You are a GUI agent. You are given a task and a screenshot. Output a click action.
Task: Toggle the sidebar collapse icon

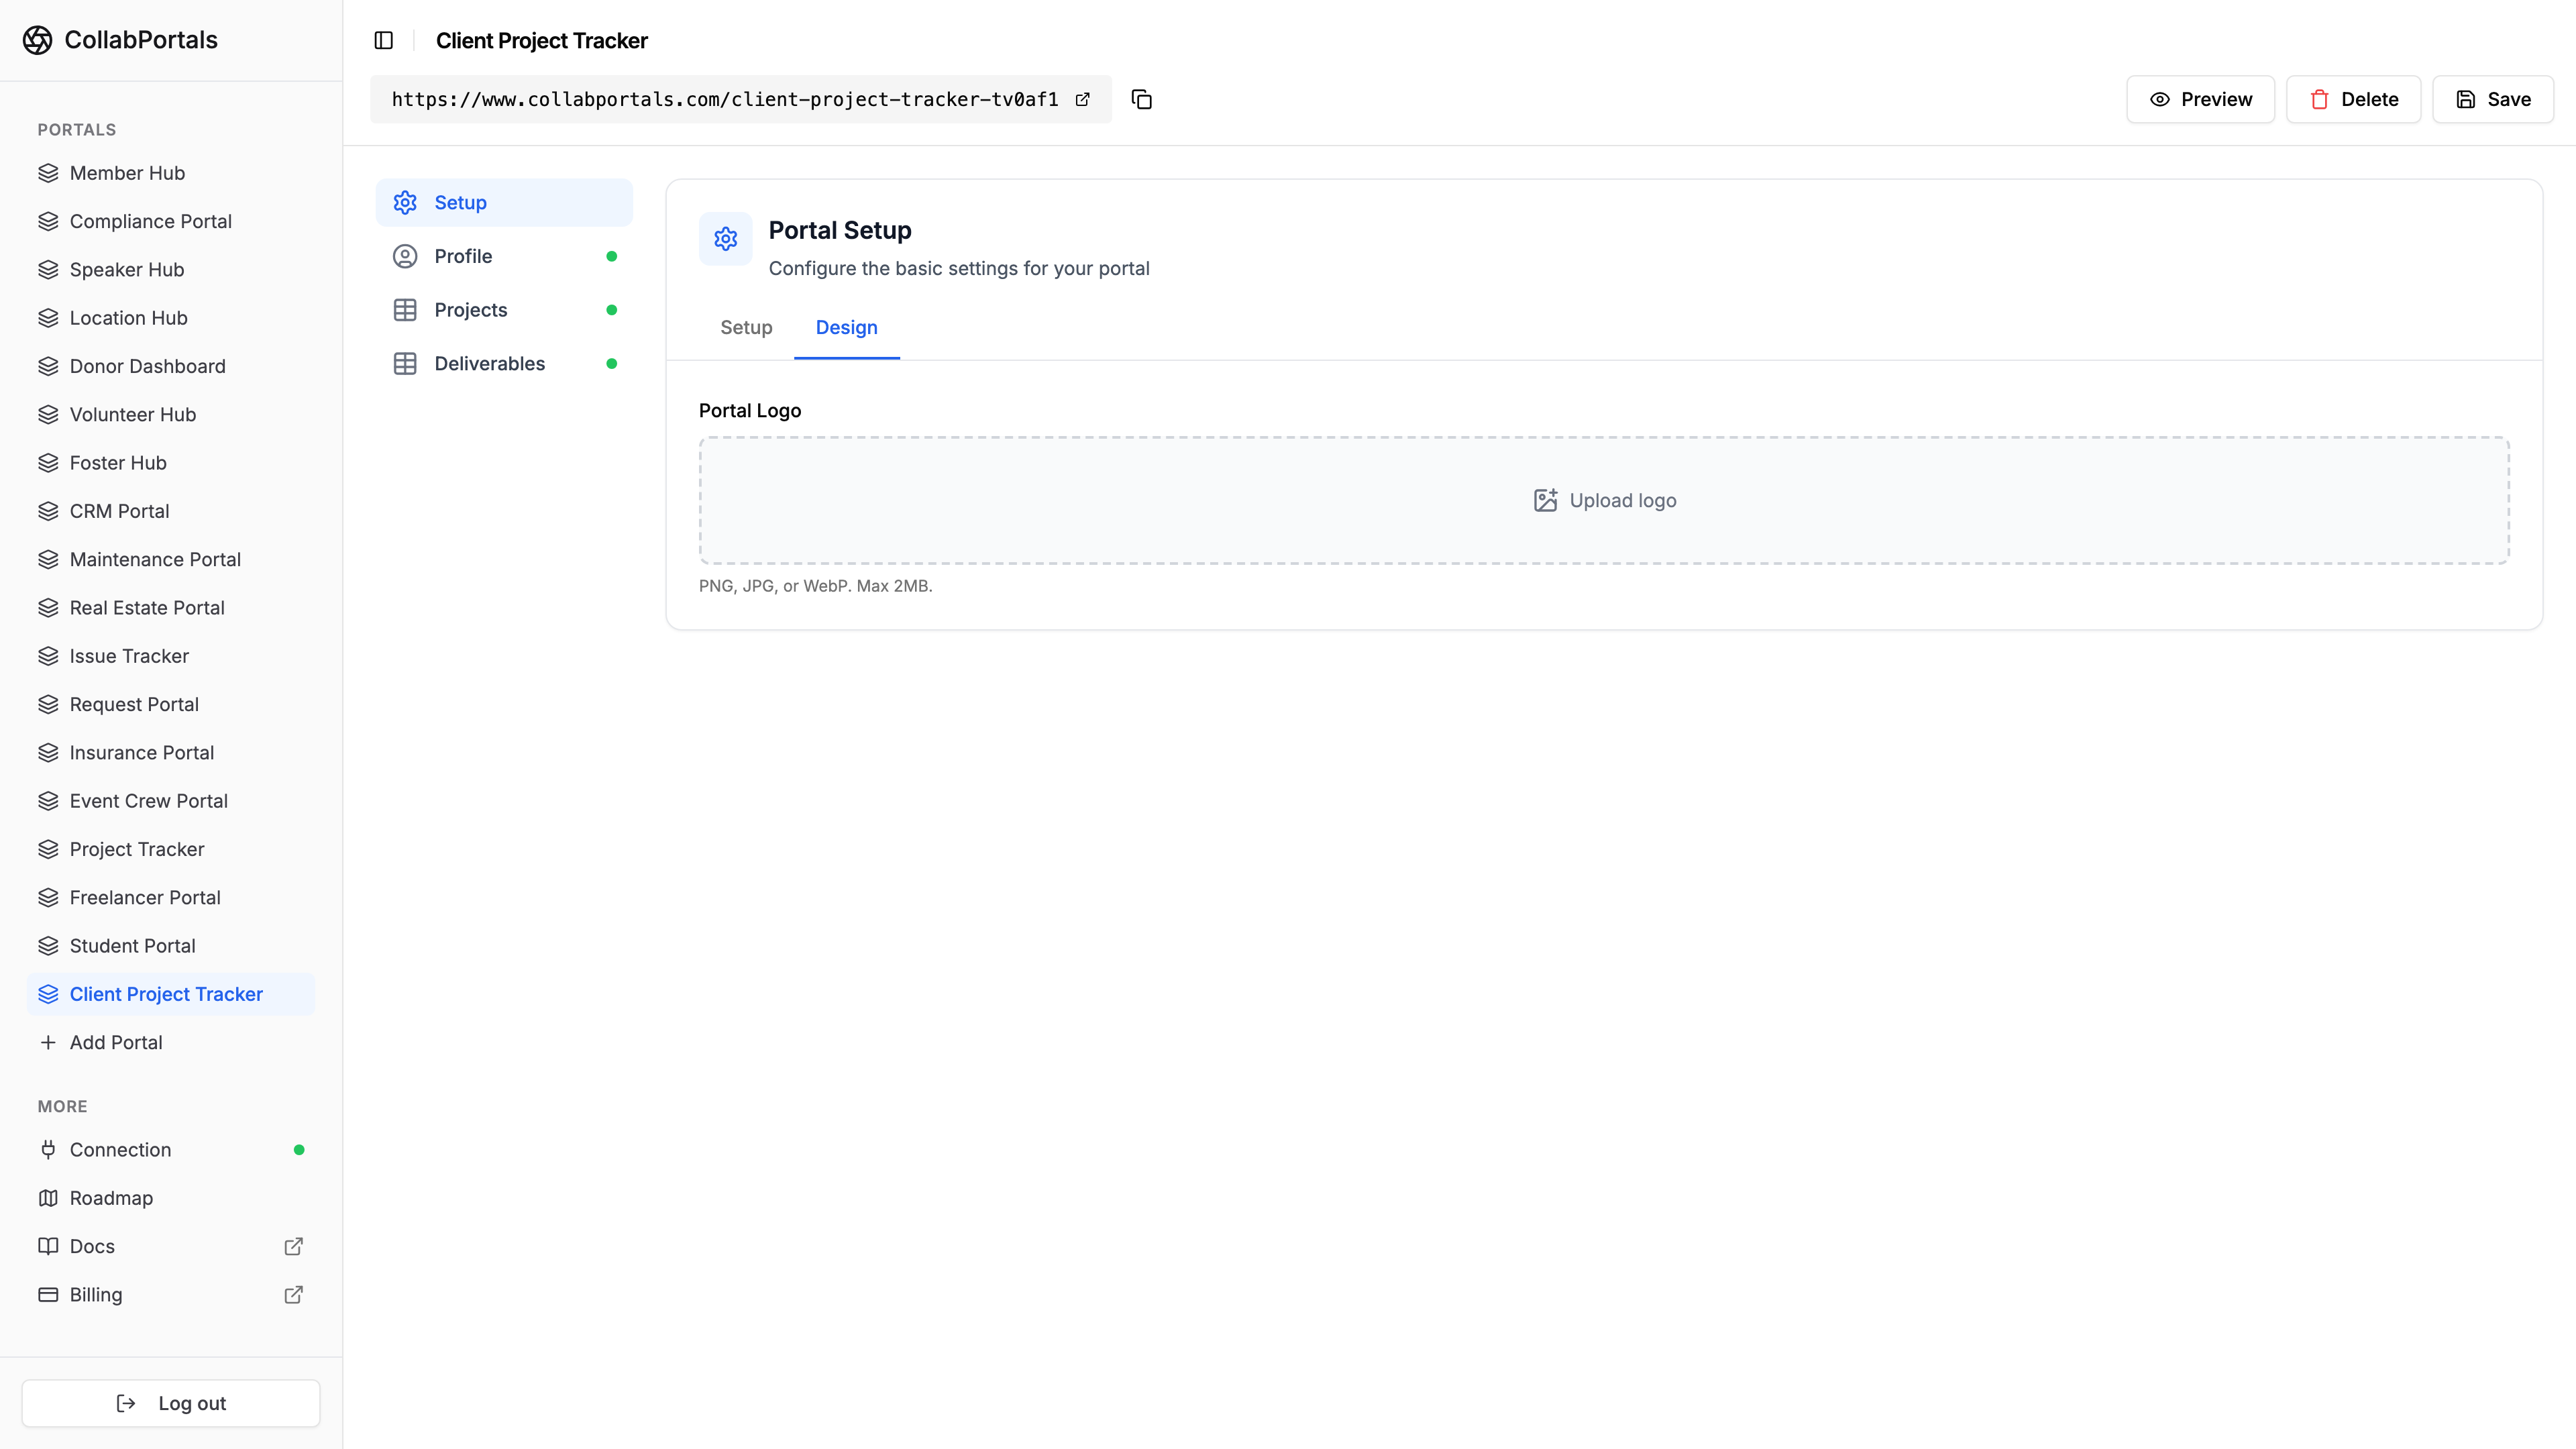point(384,40)
